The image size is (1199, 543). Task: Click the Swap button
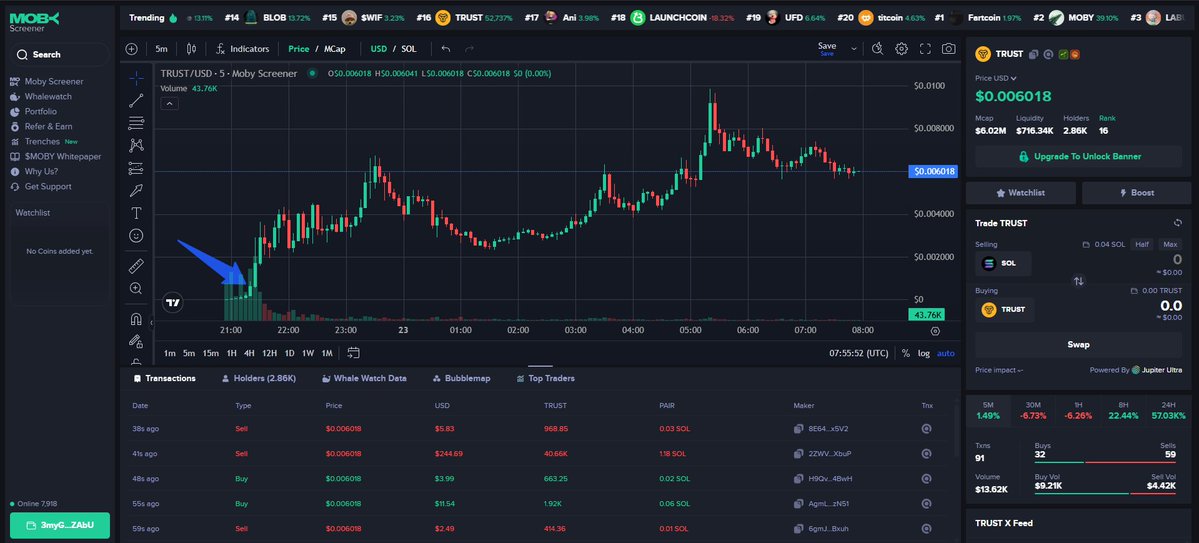1078,344
